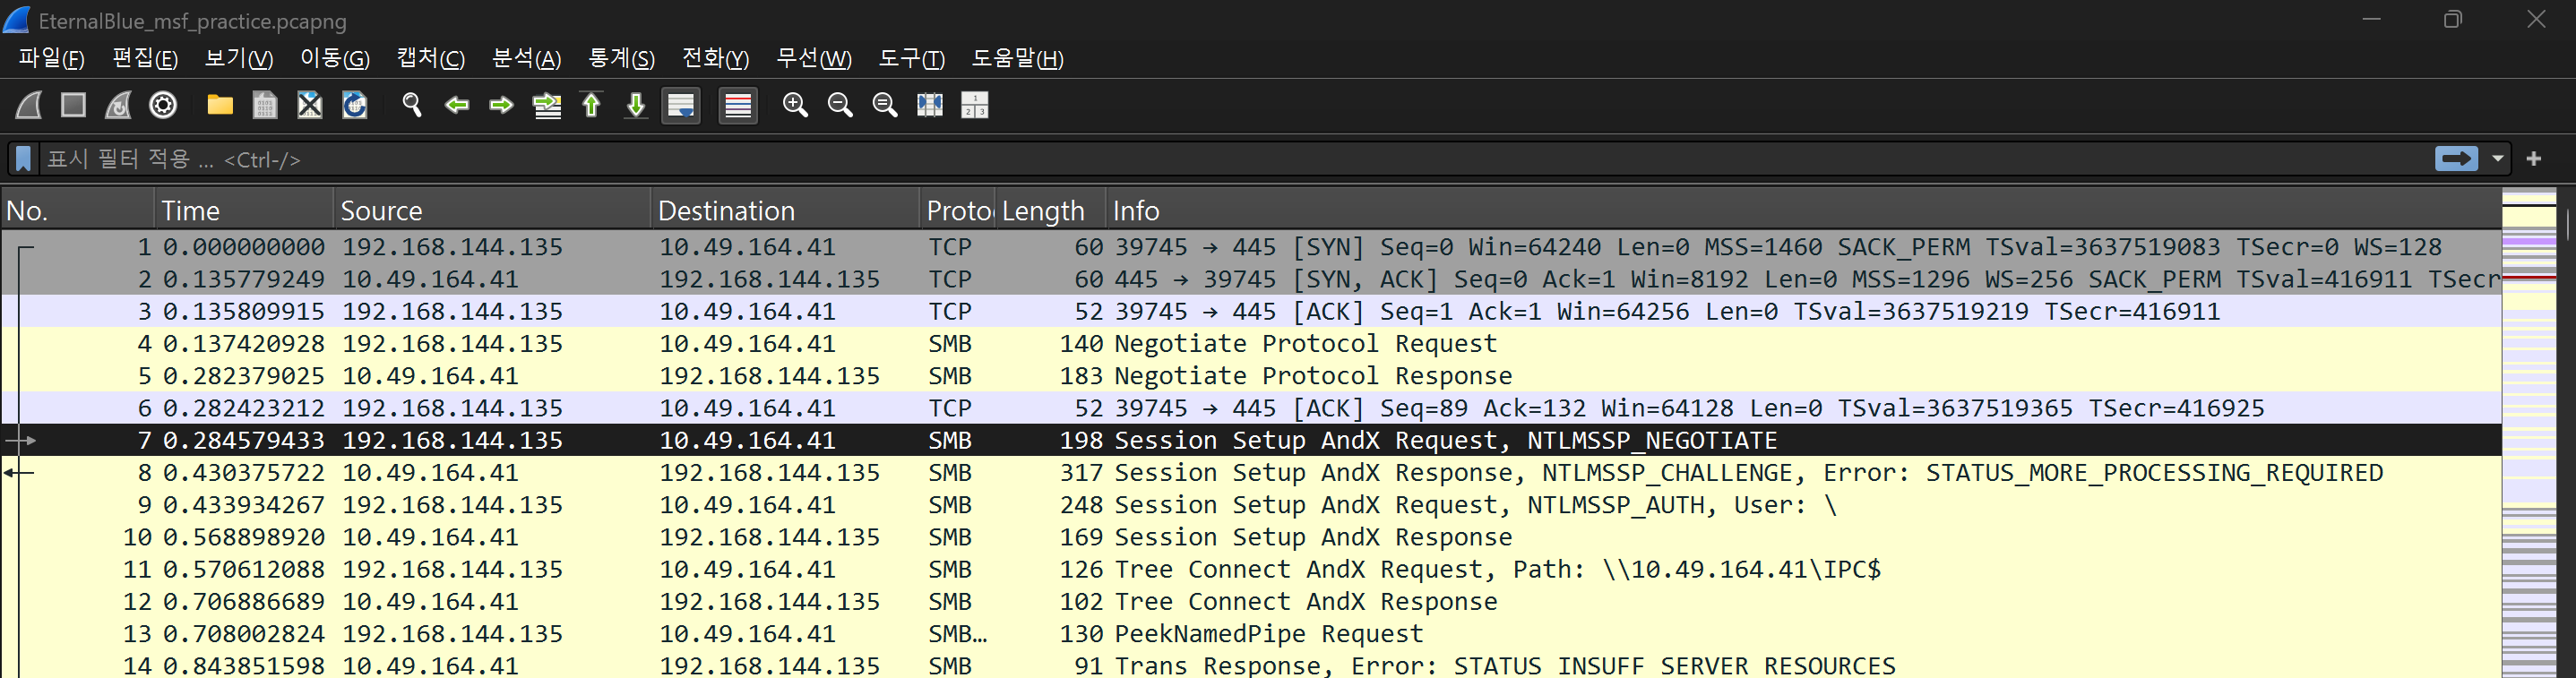Open a capture file via folder icon

point(220,105)
